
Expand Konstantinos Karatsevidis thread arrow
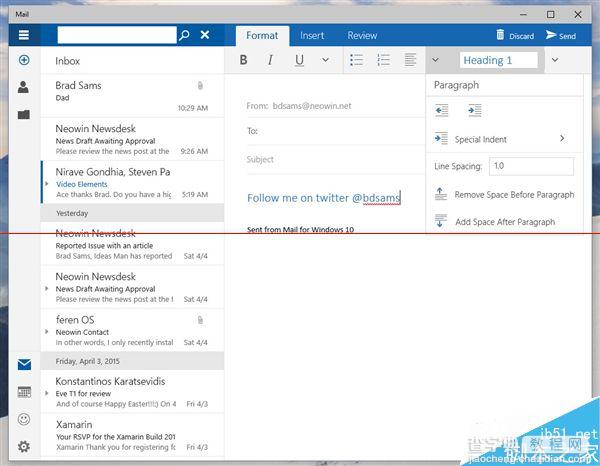(x=47, y=393)
